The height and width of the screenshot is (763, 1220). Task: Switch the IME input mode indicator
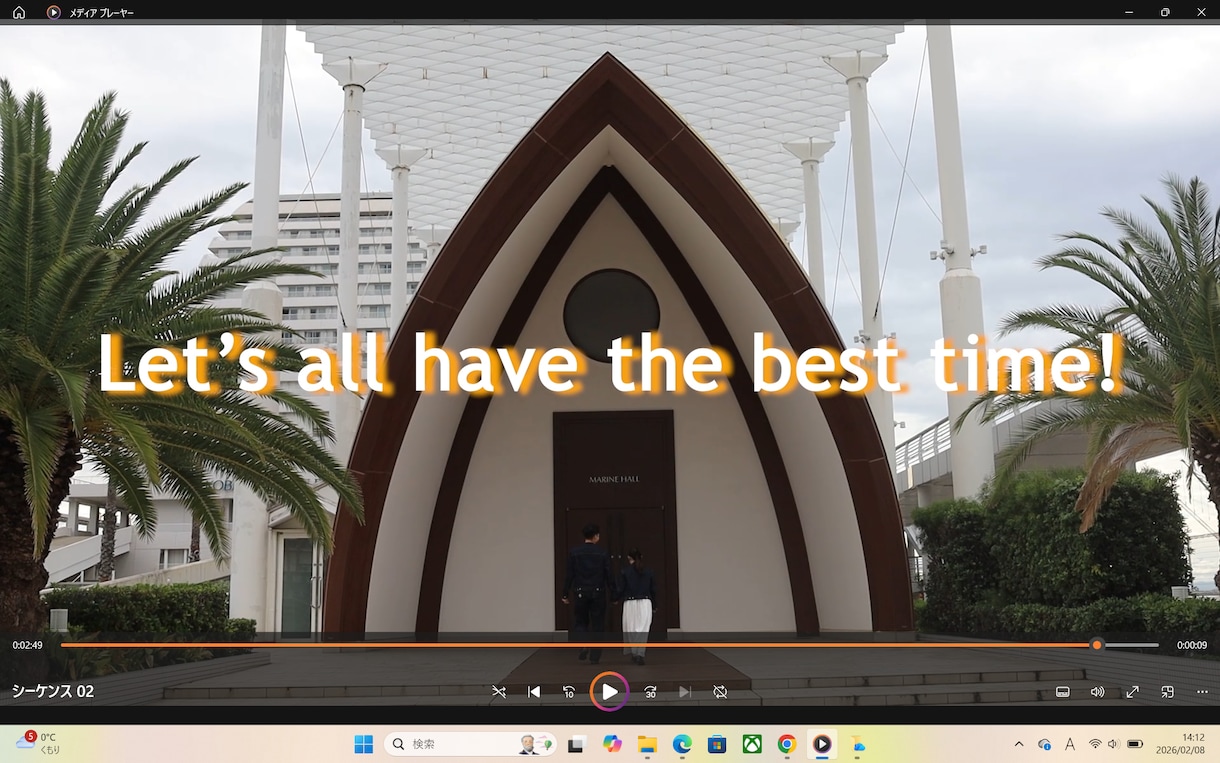(1070, 744)
